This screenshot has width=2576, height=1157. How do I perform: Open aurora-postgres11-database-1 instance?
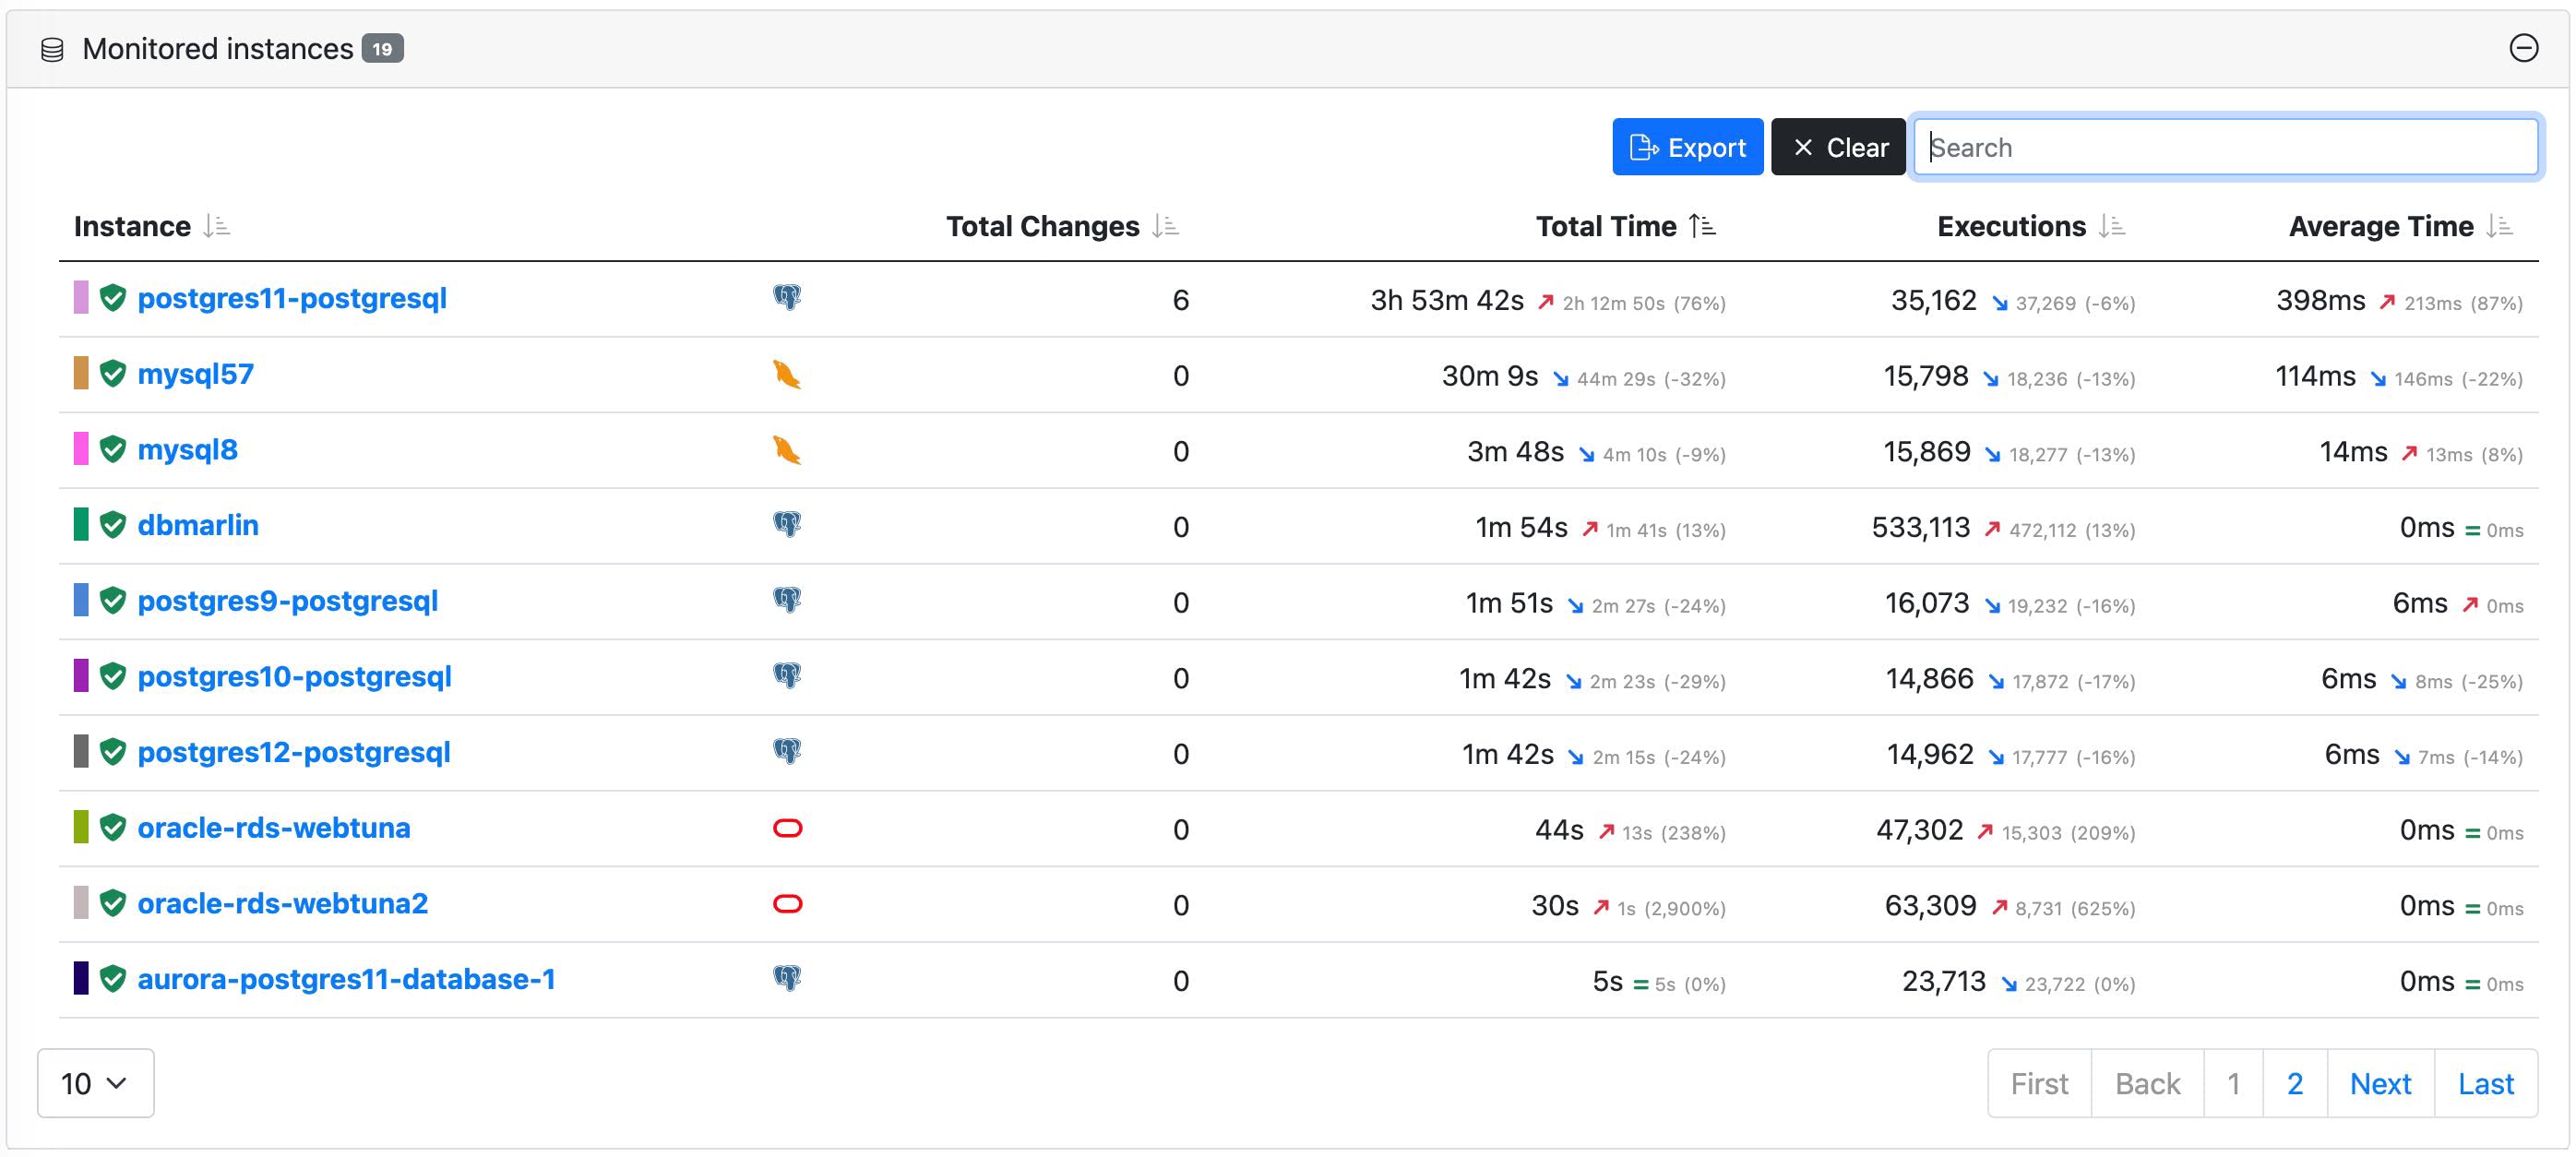346,979
